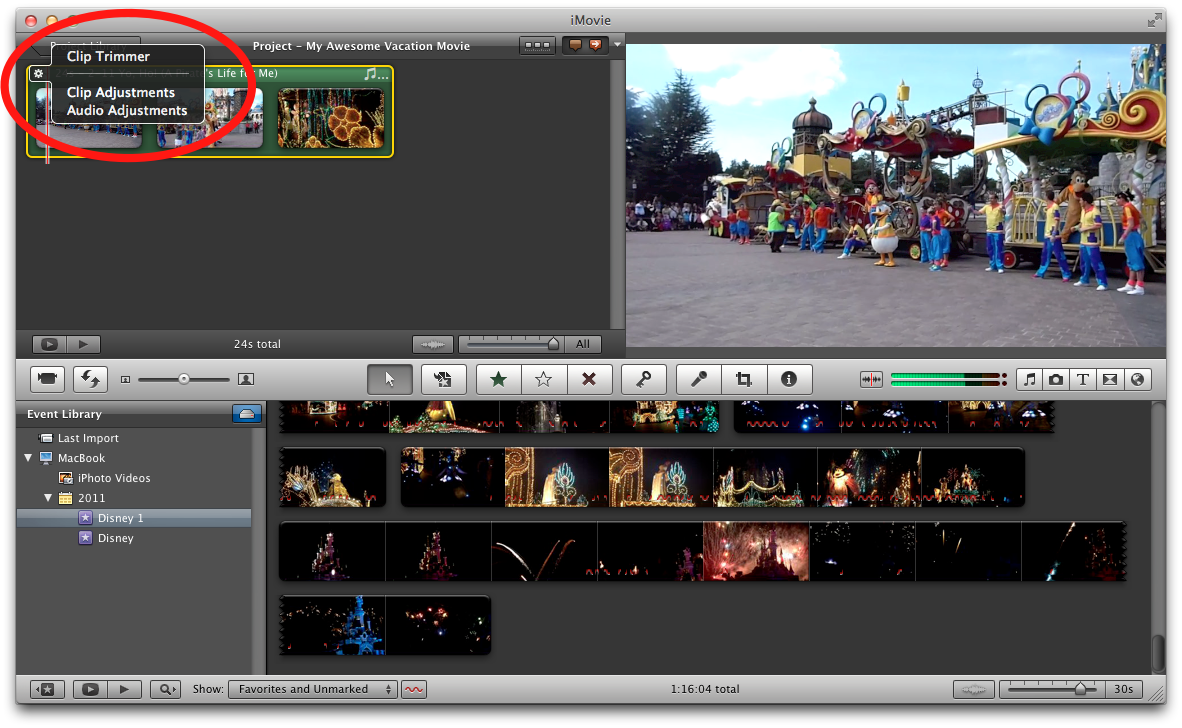Open the crop and rotate tool

click(743, 379)
